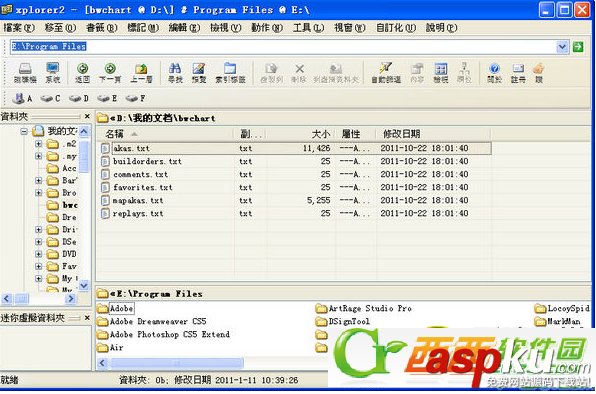Click the delete X toolbar icon

[x=299, y=73]
